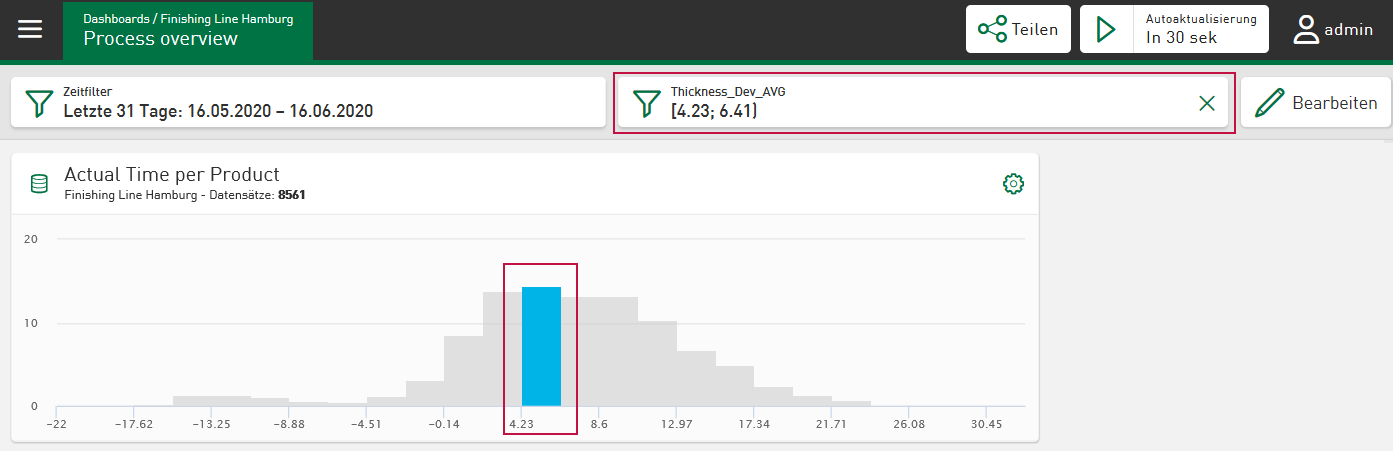Click the filter range value [4.23; 6.41]
The width and height of the screenshot is (1393, 451).
[x=714, y=111]
